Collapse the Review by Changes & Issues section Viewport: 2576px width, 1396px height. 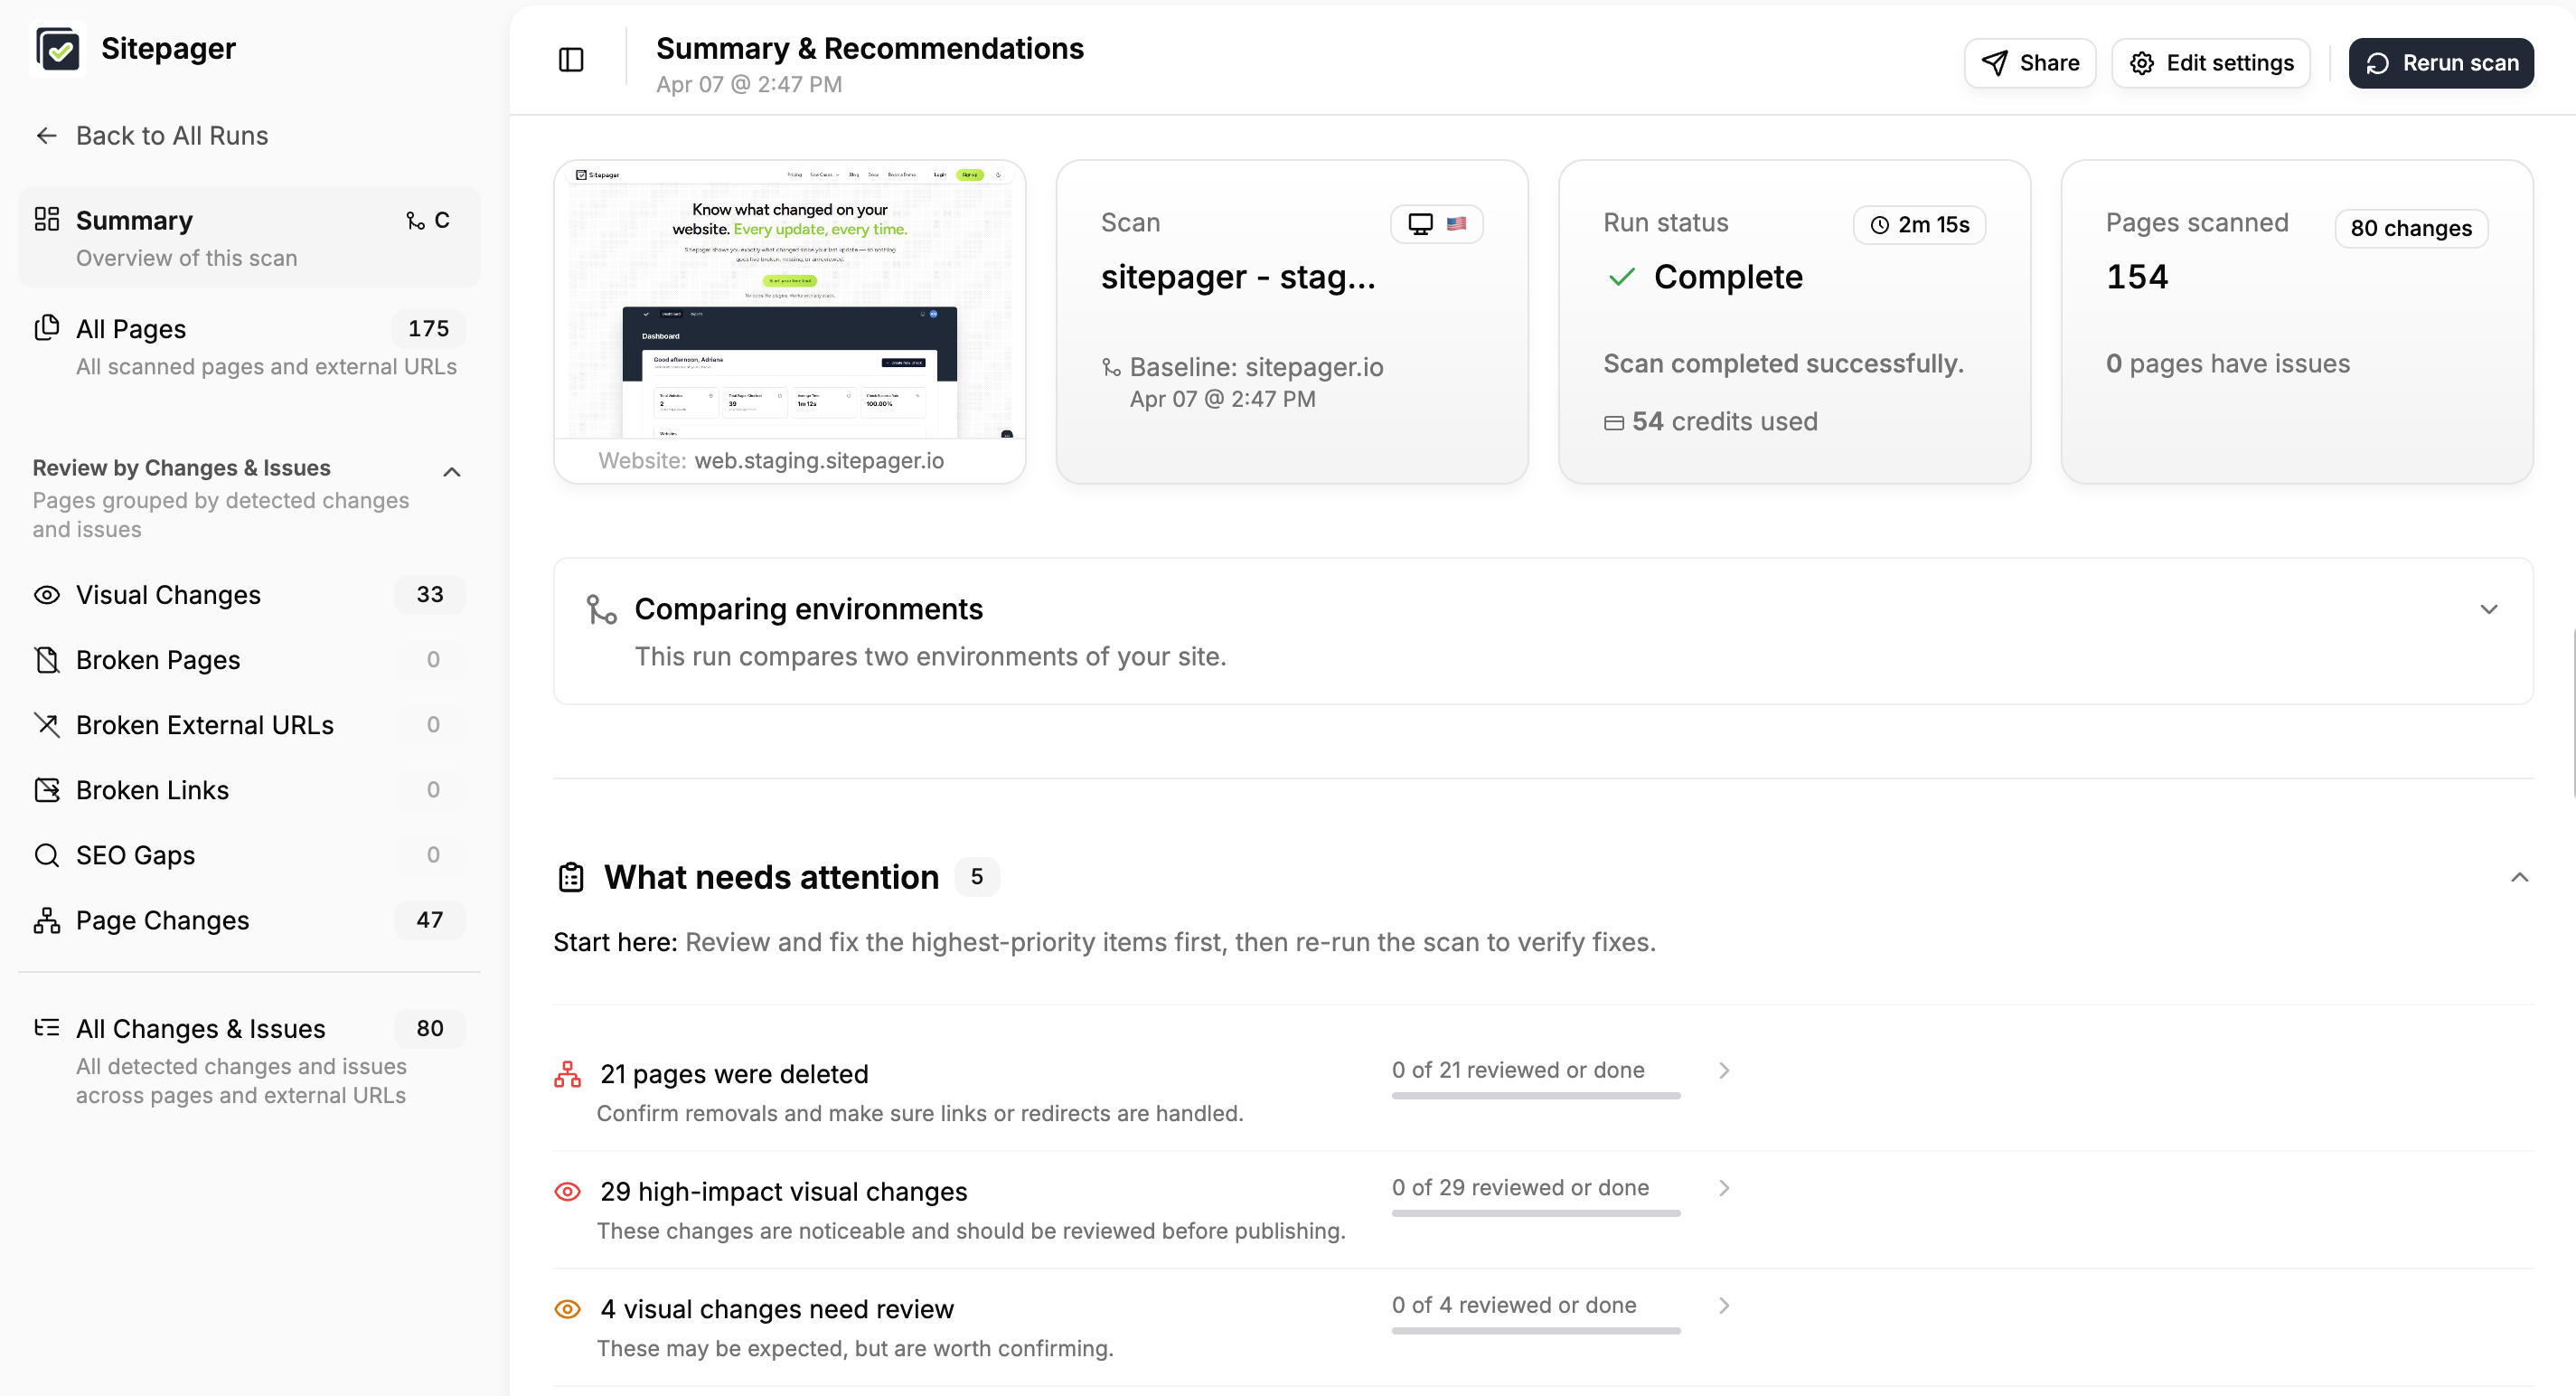pyautogui.click(x=452, y=471)
